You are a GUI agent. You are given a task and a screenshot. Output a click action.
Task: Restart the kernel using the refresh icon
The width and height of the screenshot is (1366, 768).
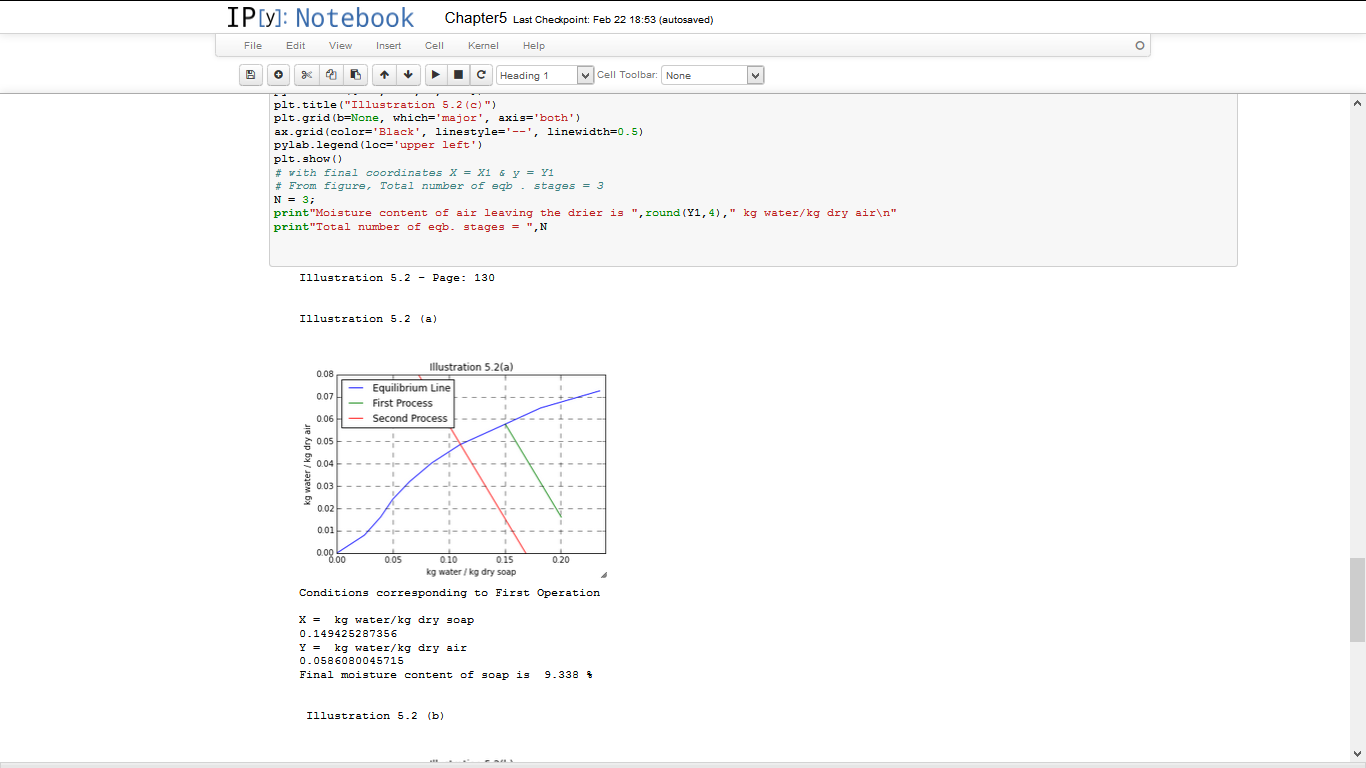[481, 75]
